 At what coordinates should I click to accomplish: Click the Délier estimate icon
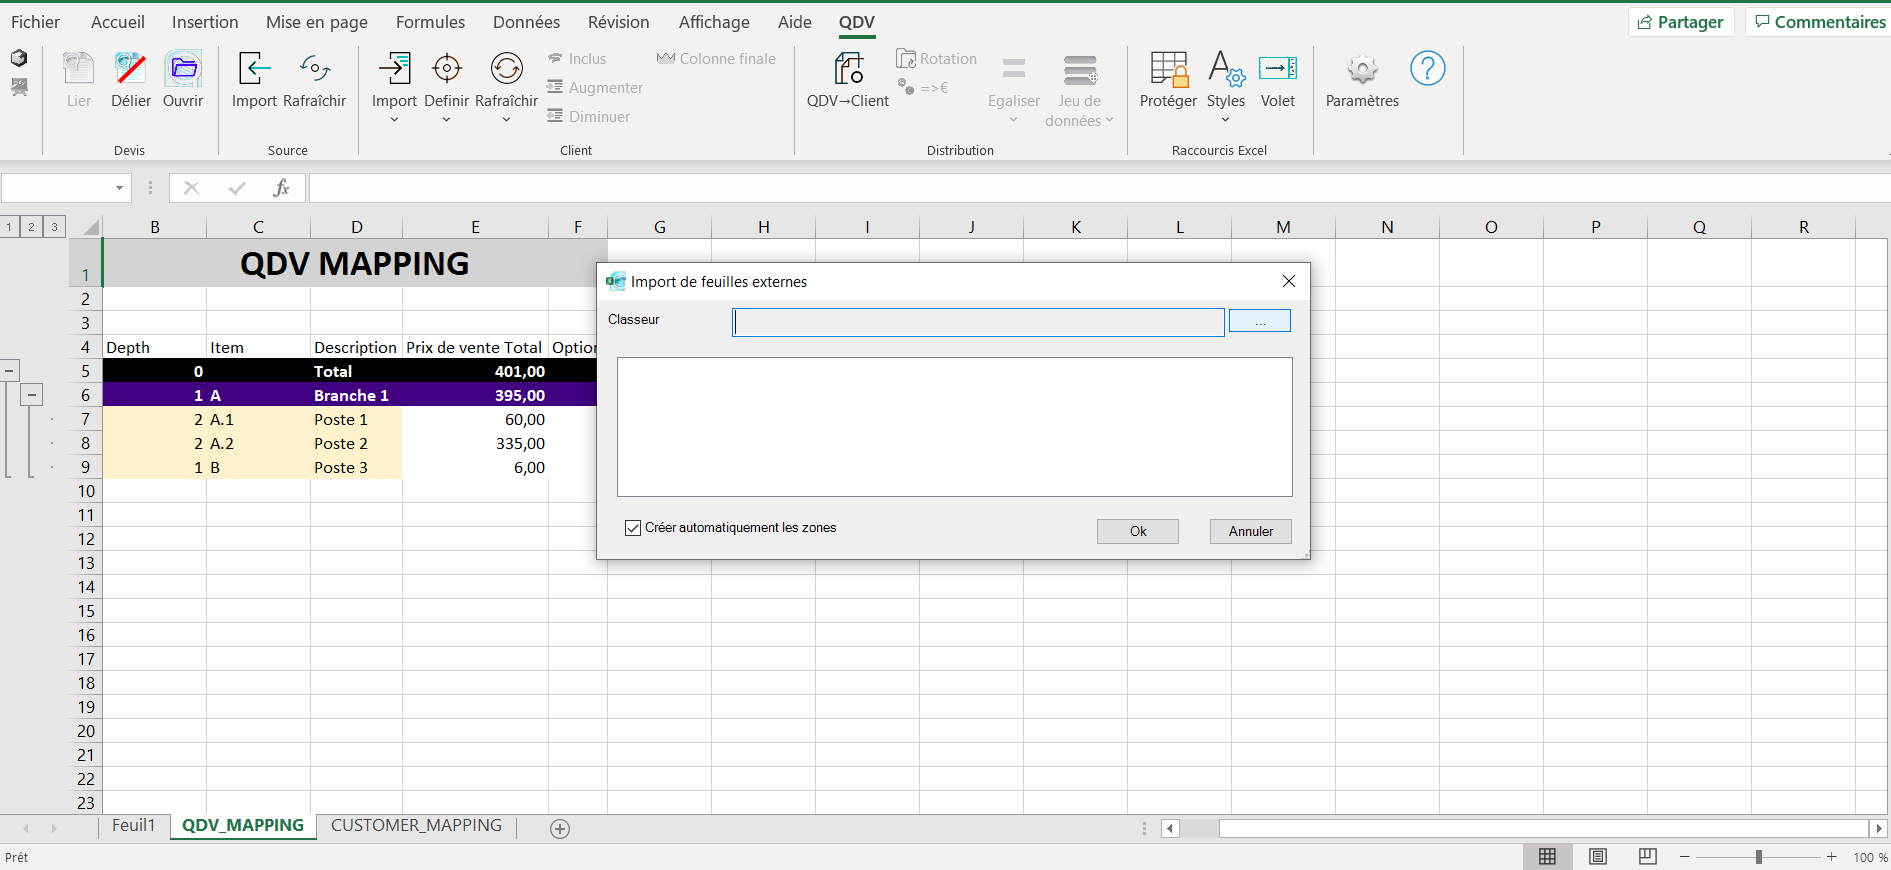tap(130, 69)
